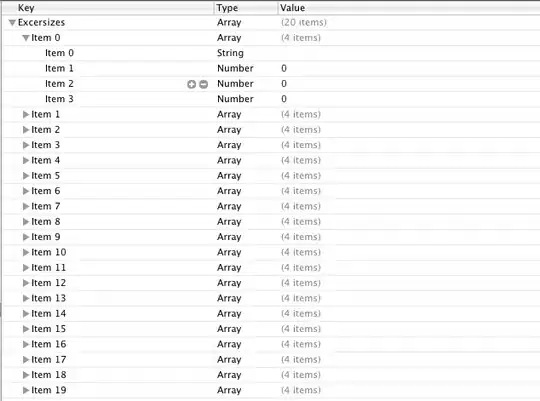Select the value 0 of nested Item 3
540x401 pixels.
point(284,99)
